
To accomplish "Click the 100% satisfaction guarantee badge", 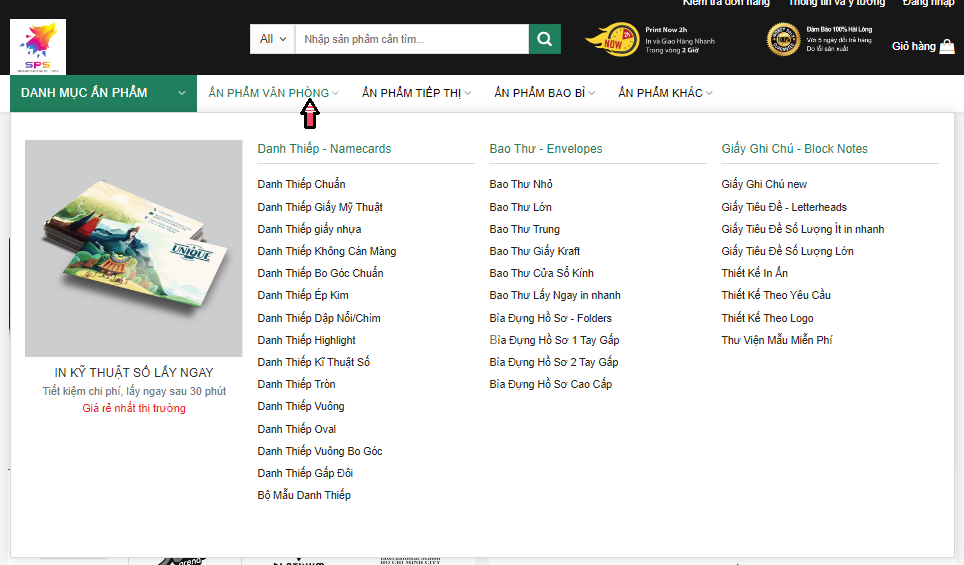I will point(783,40).
